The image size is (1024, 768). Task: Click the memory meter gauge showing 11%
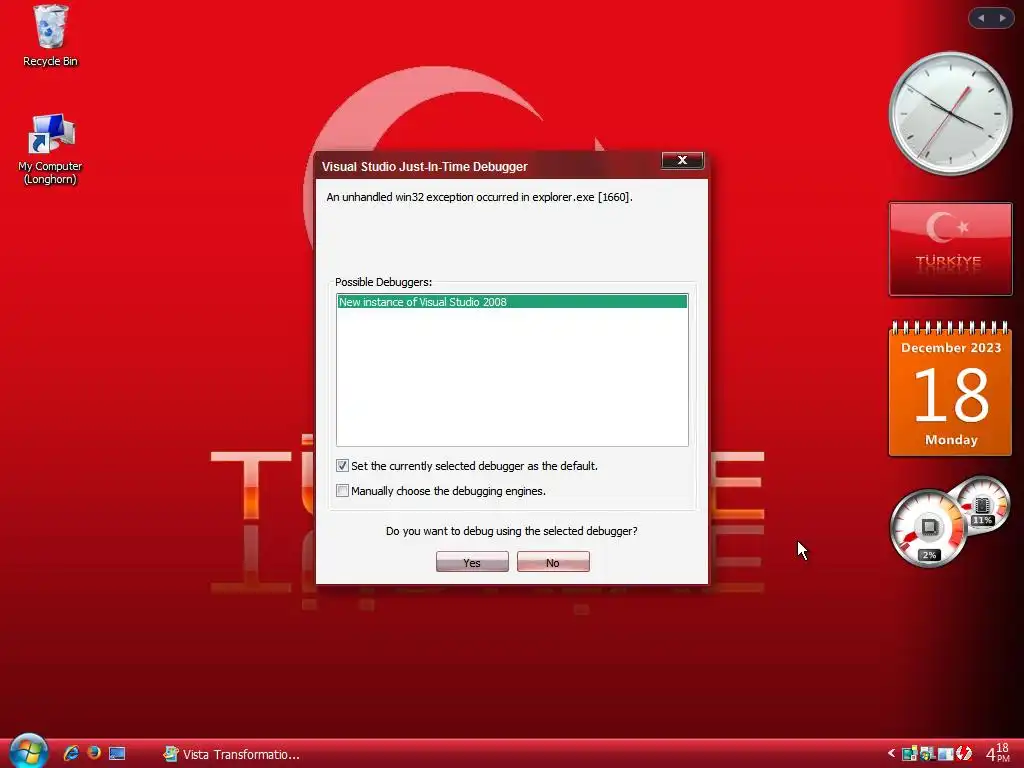pyautogui.click(x=983, y=505)
